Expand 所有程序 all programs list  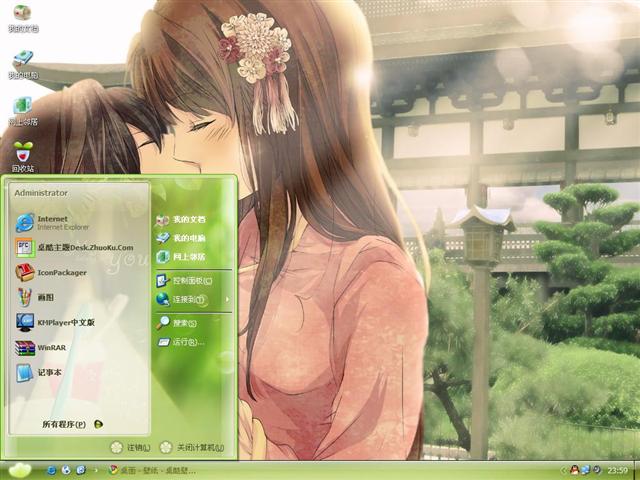tap(73, 424)
